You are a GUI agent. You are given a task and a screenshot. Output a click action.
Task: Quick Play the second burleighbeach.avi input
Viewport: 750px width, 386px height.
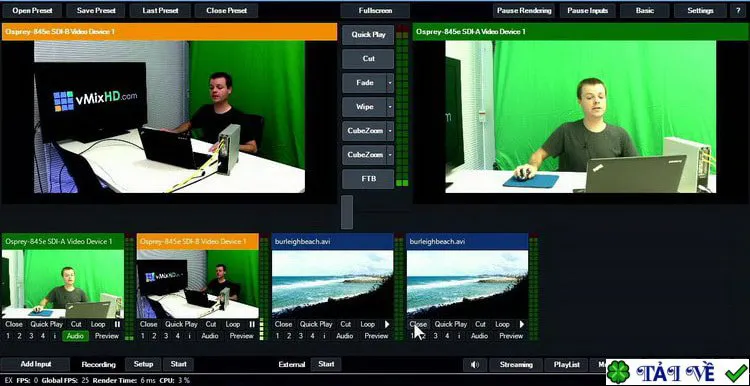(x=451, y=324)
